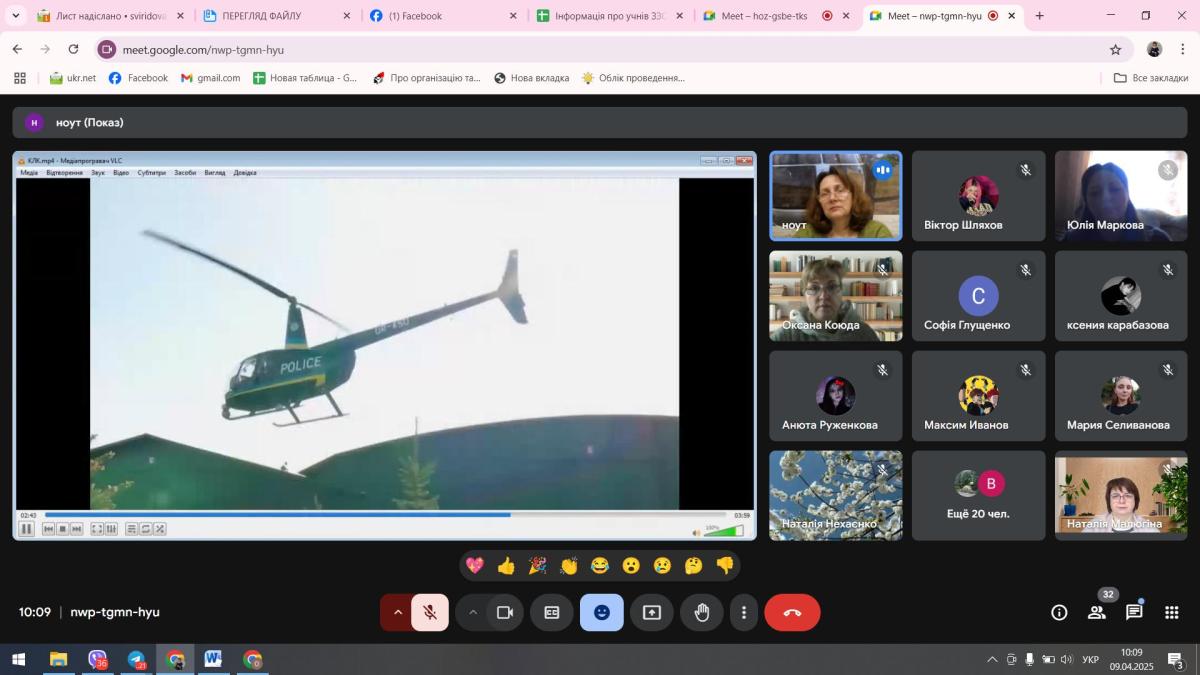Open more options three-dot menu

[743, 613]
